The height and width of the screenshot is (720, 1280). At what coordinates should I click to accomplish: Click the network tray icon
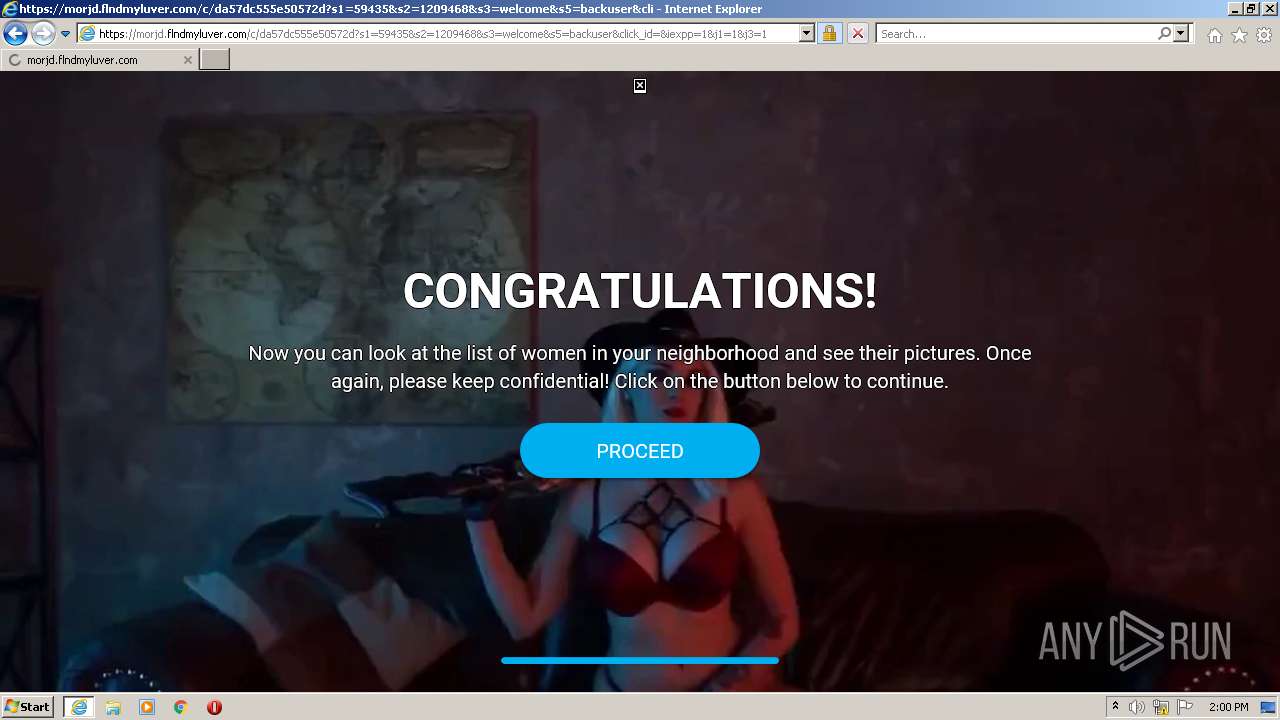tap(1161, 707)
